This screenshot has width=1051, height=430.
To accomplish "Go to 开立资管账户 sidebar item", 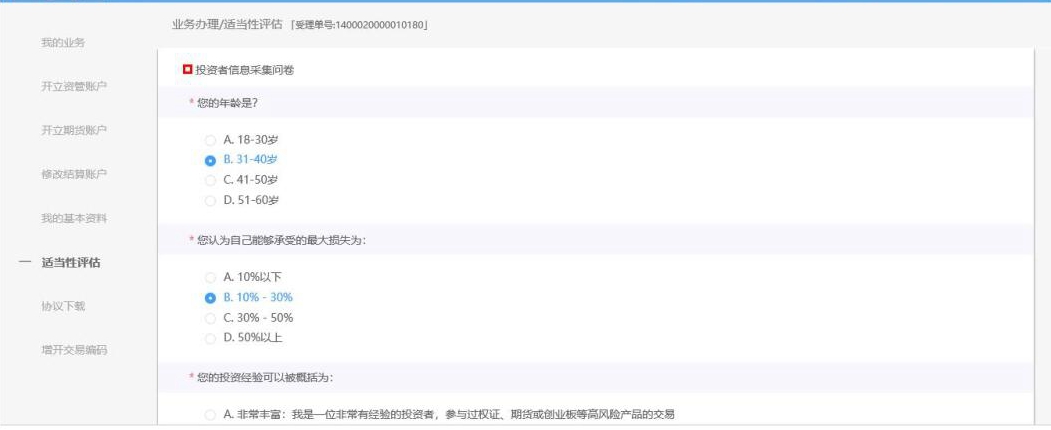I will (74, 86).
